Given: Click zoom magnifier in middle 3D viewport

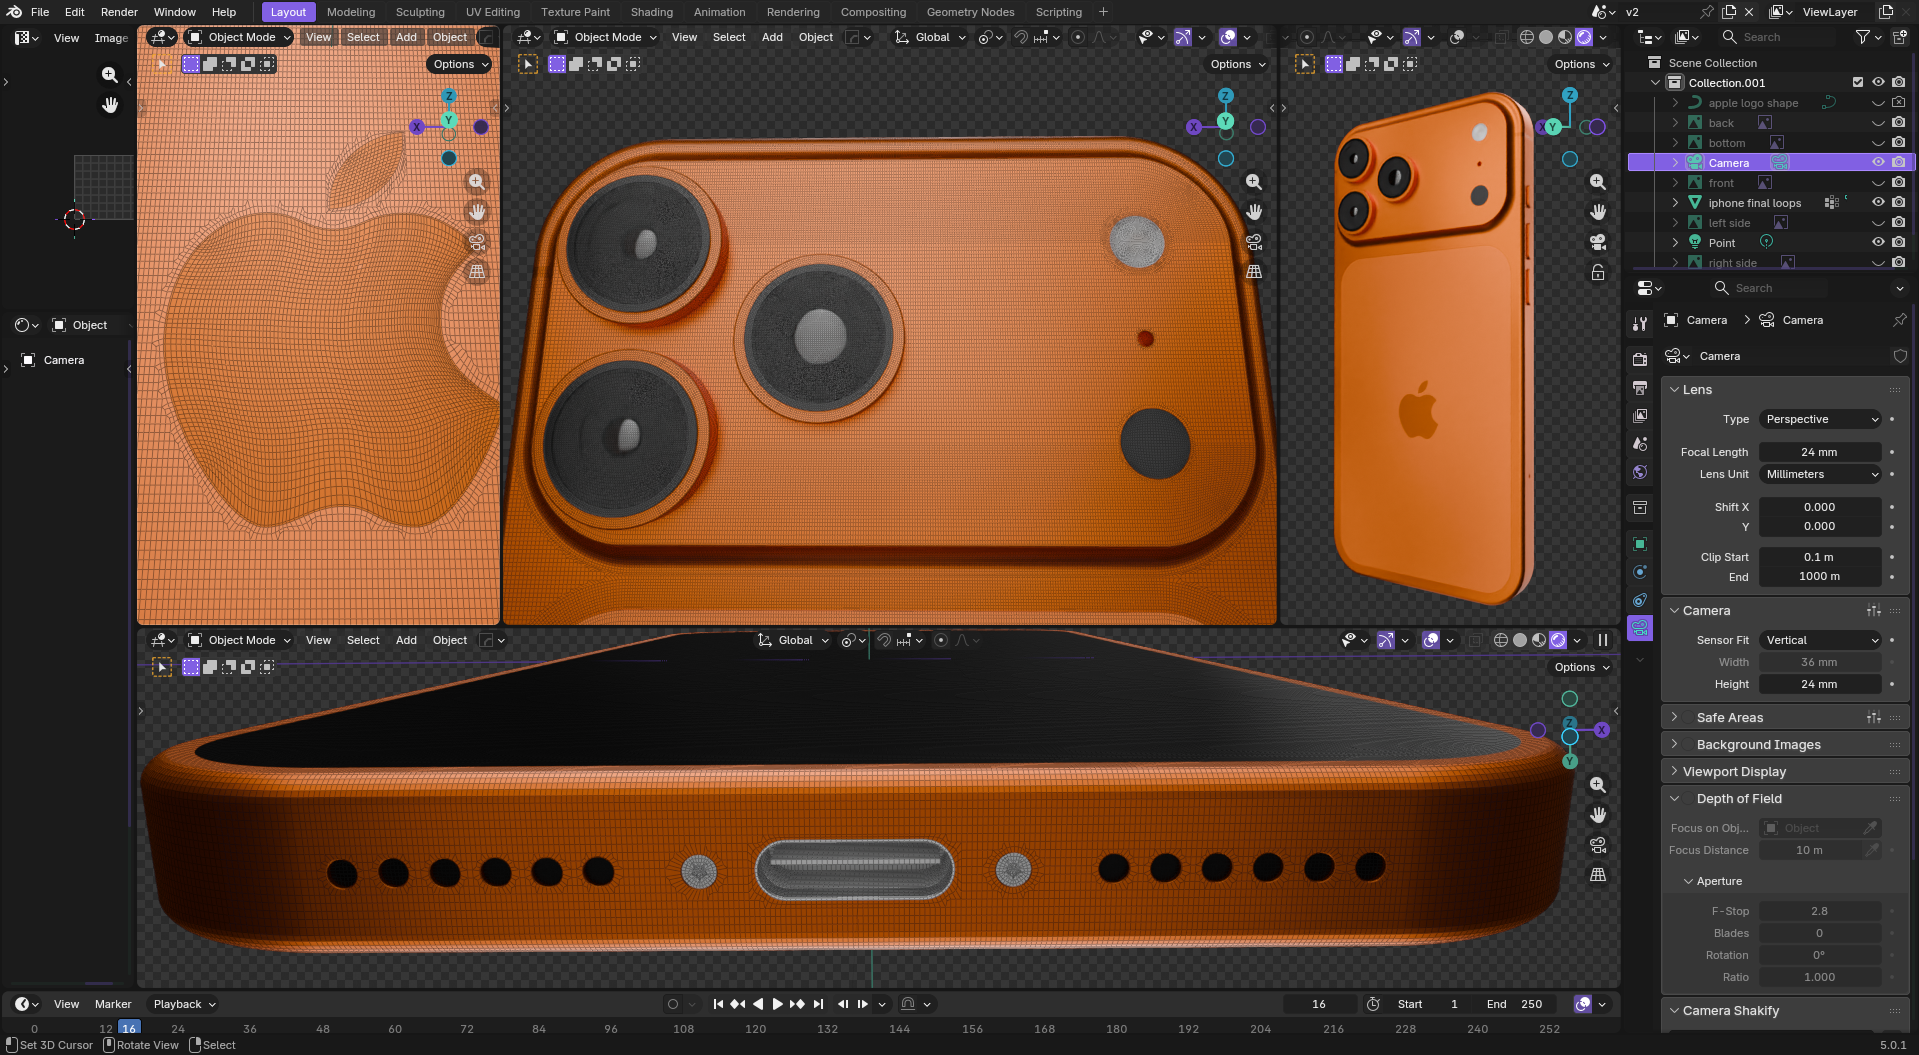Looking at the screenshot, I should pos(1254,182).
